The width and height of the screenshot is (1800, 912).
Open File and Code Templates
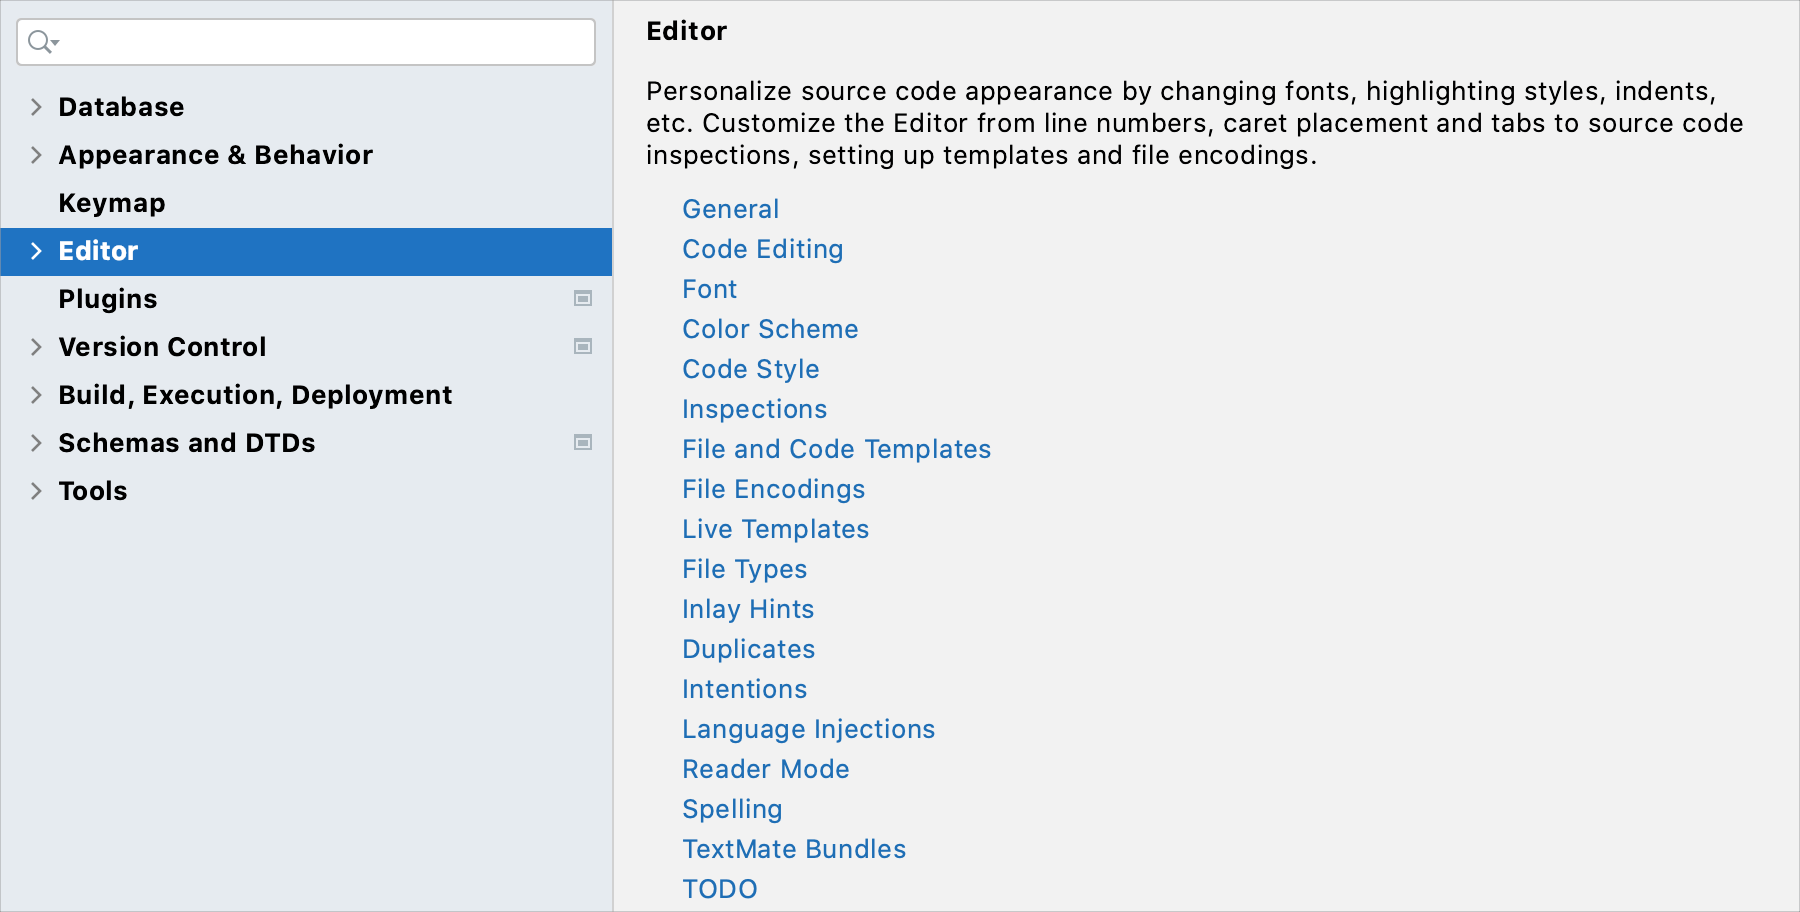tap(836, 448)
